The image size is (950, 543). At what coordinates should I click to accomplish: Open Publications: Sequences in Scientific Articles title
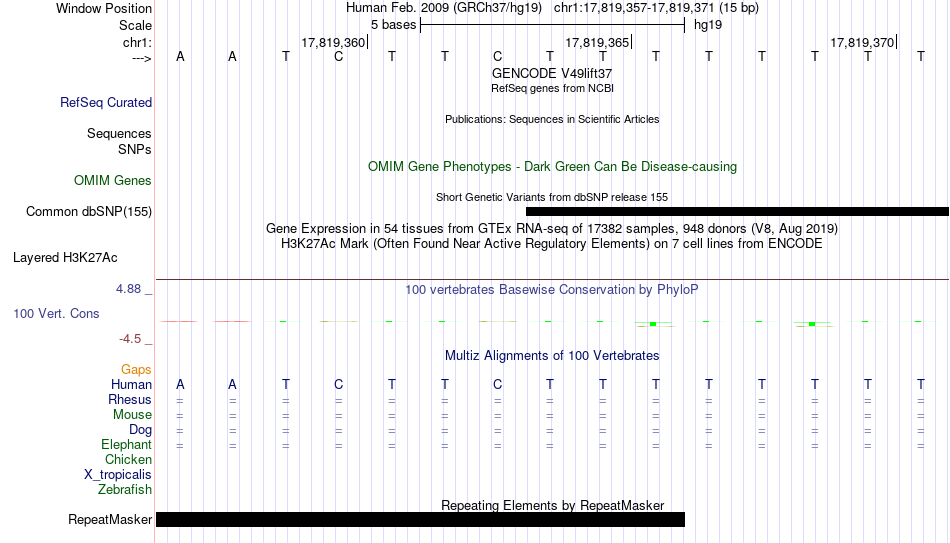(552, 119)
